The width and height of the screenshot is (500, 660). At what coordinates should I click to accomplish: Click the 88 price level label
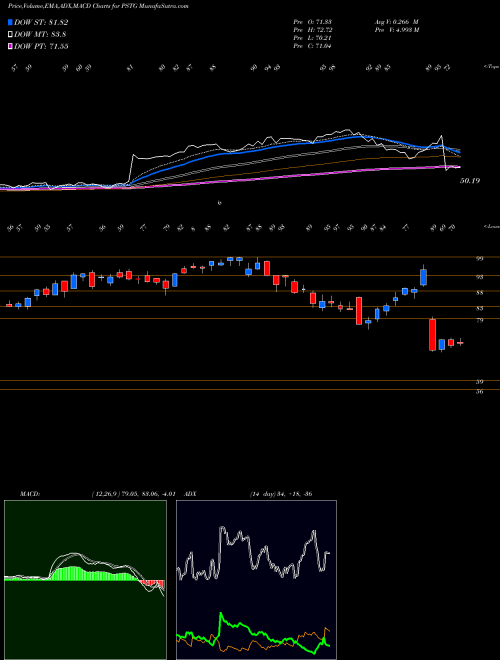tap(479, 293)
